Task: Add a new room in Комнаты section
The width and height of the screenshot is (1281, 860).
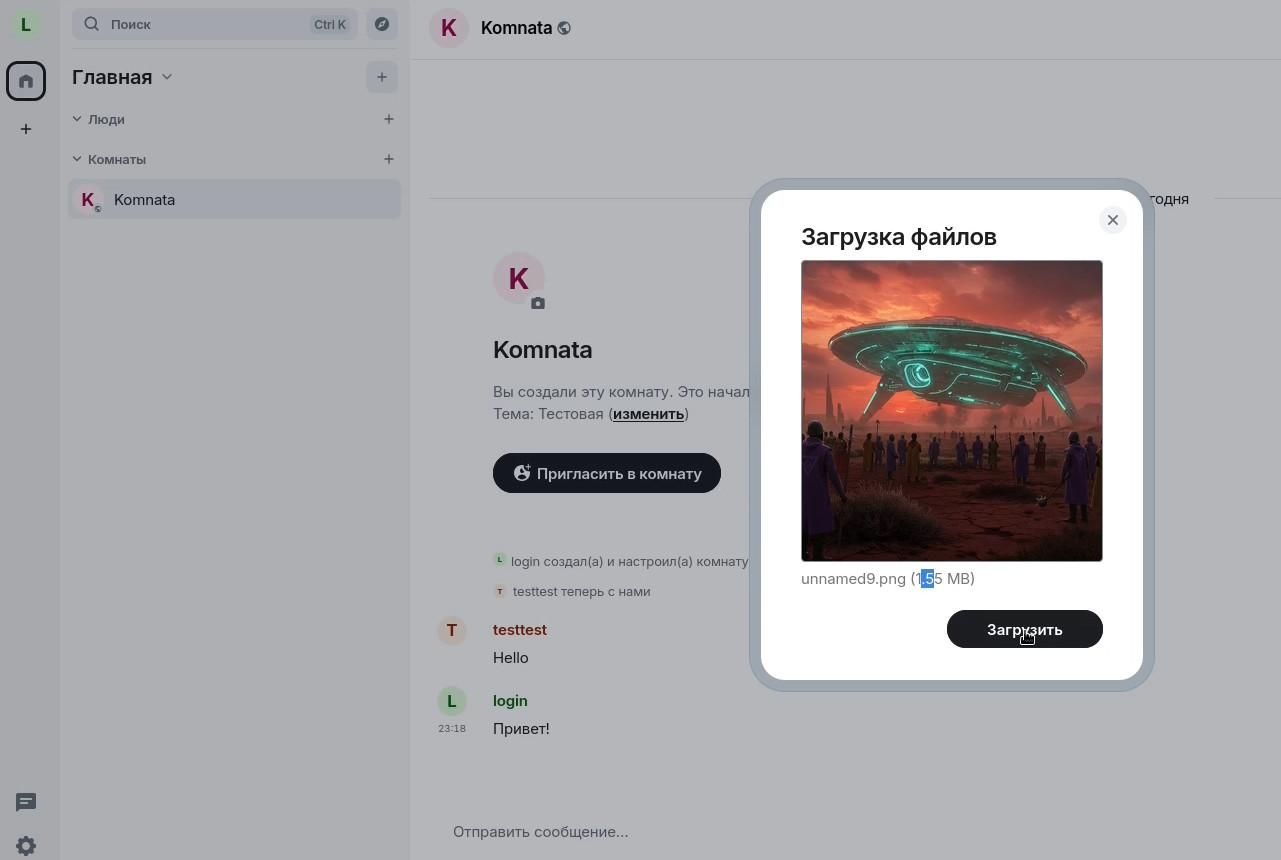Action: (x=389, y=159)
